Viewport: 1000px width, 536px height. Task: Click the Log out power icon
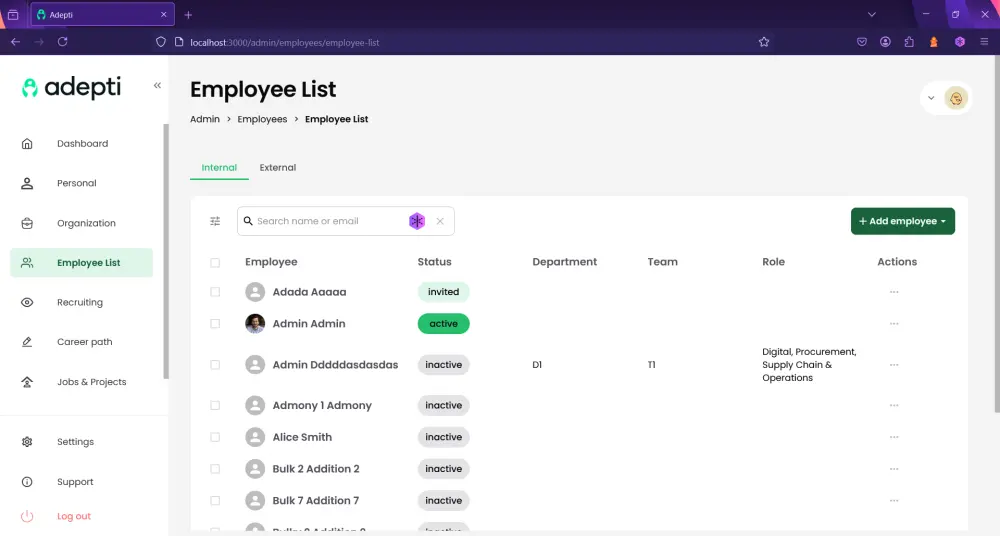pyautogui.click(x=27, y=516)
